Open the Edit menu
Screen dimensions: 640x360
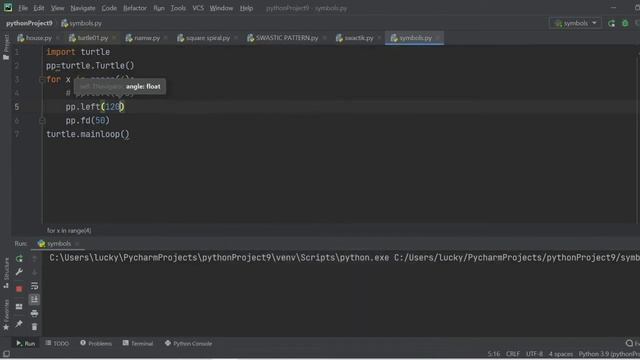pos(39,8)
